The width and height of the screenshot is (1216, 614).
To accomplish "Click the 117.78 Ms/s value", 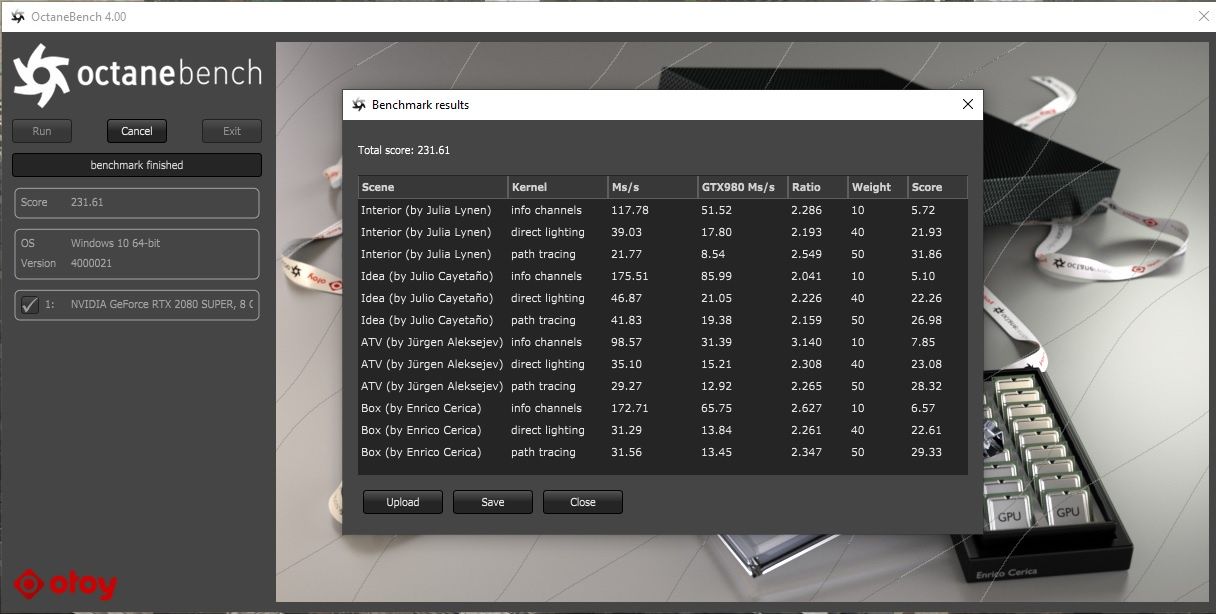I will (630, 210).
